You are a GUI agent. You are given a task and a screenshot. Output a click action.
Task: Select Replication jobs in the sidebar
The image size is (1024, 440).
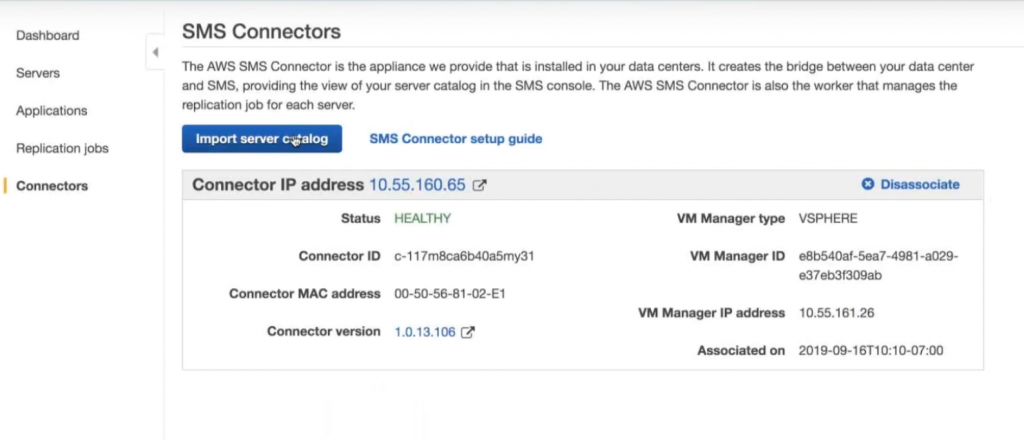tap(62, 148)
